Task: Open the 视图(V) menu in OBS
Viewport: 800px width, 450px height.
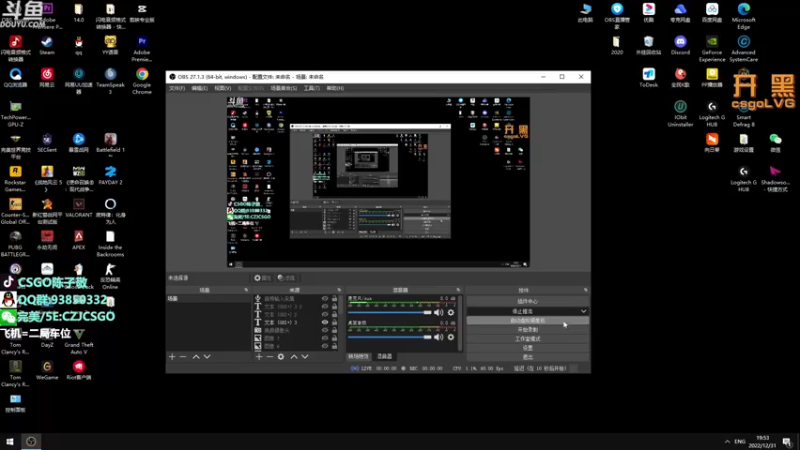Action: [x=222, y=88]
